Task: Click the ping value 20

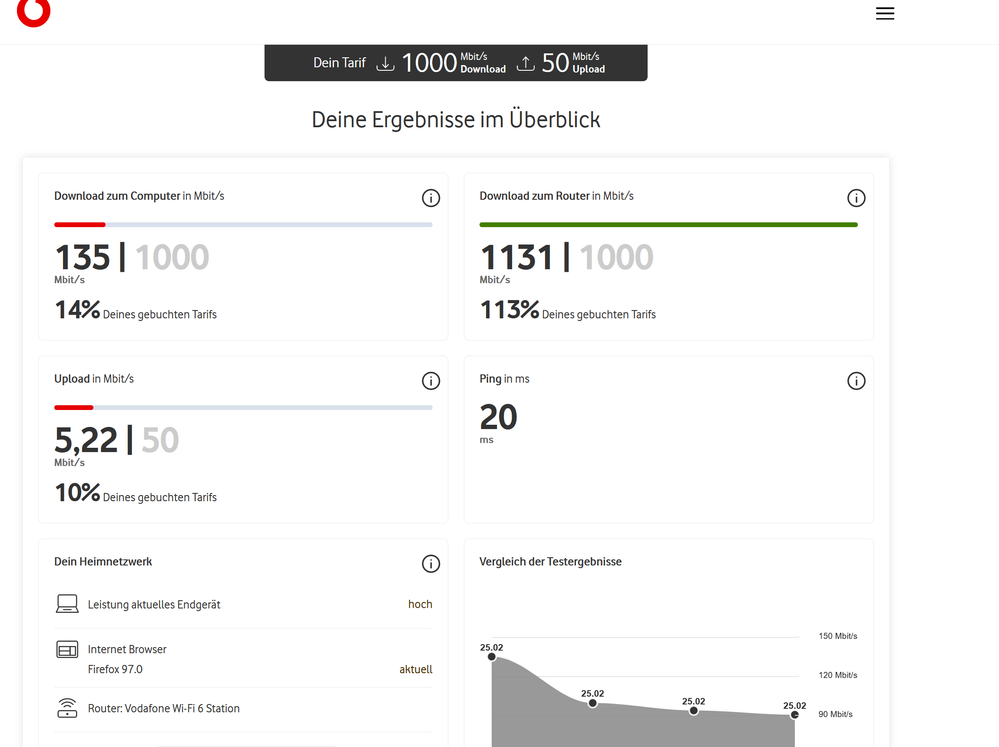Action: click(x=498, y=417)
